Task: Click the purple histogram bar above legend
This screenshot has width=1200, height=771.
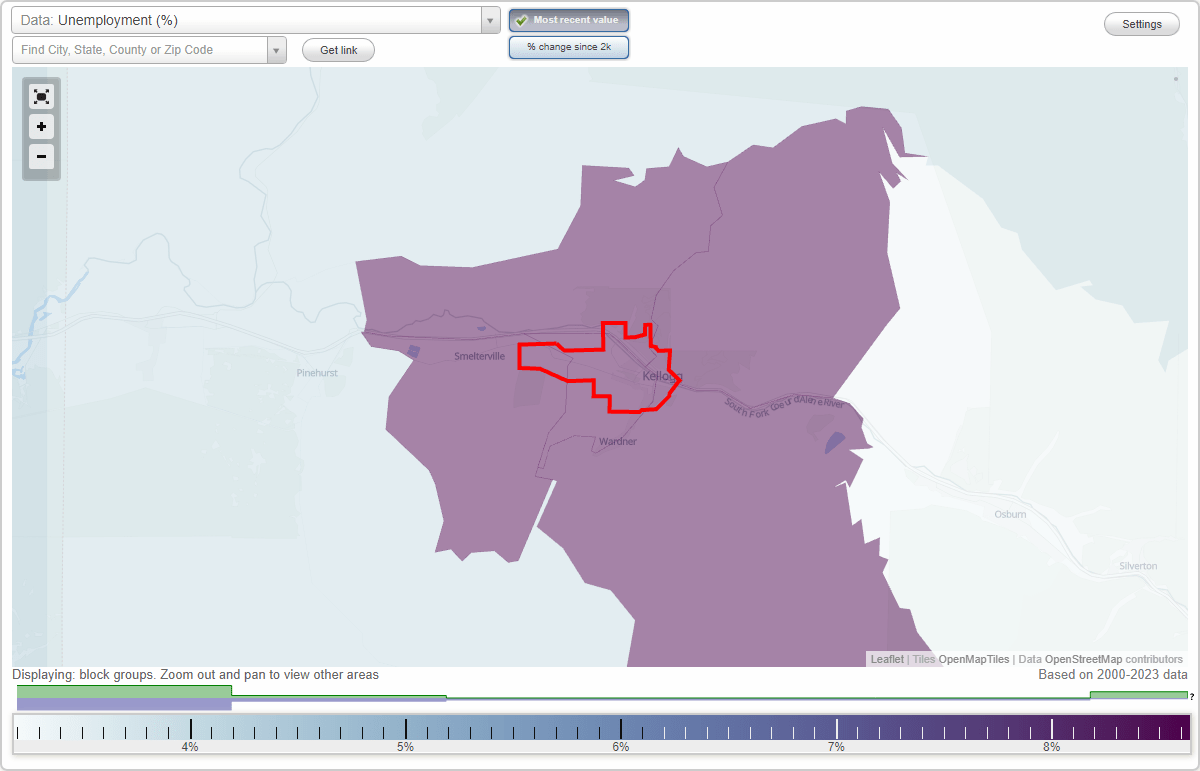Action: [x=124, y=704]
